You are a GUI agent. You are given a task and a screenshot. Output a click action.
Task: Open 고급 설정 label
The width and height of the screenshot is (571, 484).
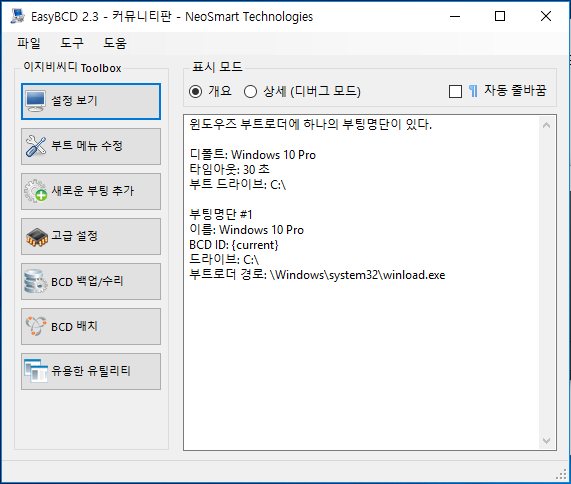pyautogui.click(x=74, y=236)
